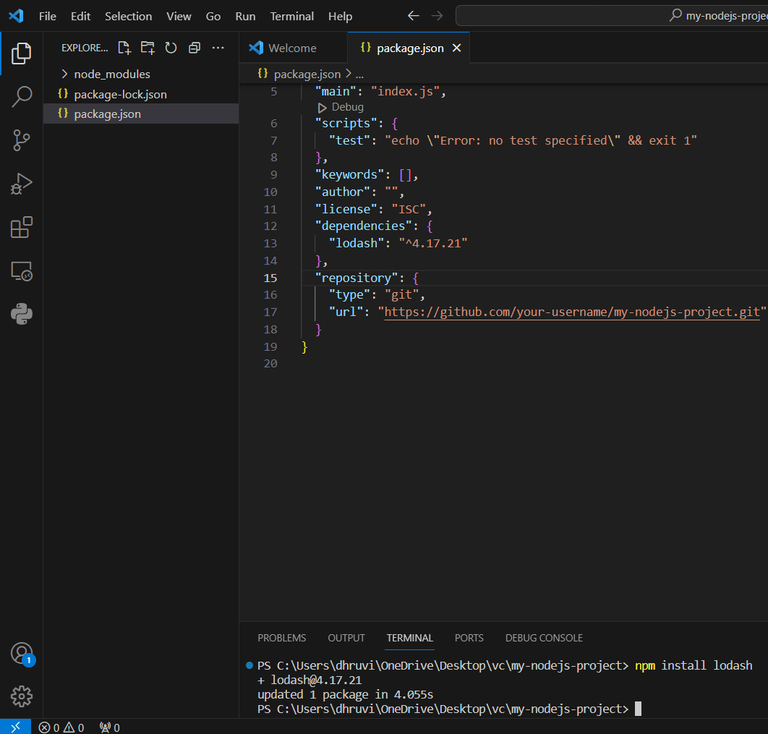Select package-lock.json in the file tree

pos(120,94)
